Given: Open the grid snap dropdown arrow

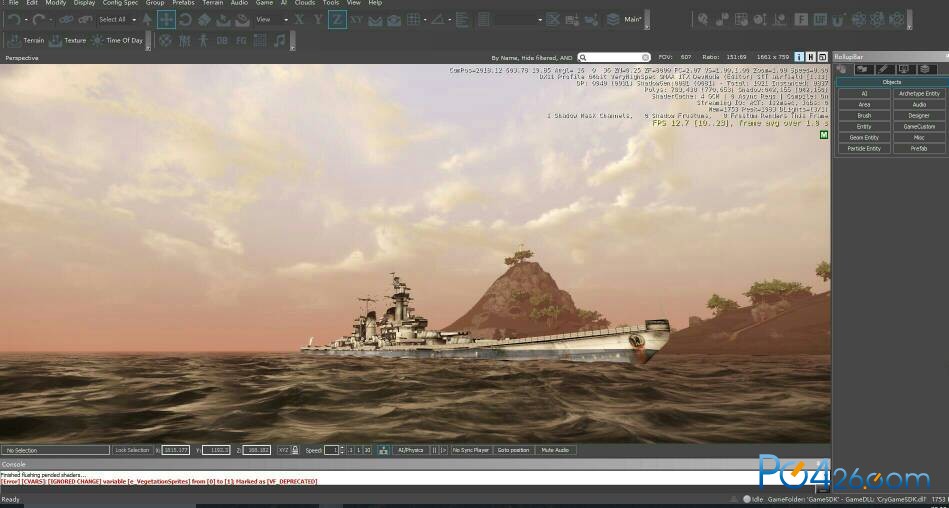Looking at the screenshot, I should pyautogui.click(x=425, y=20).
